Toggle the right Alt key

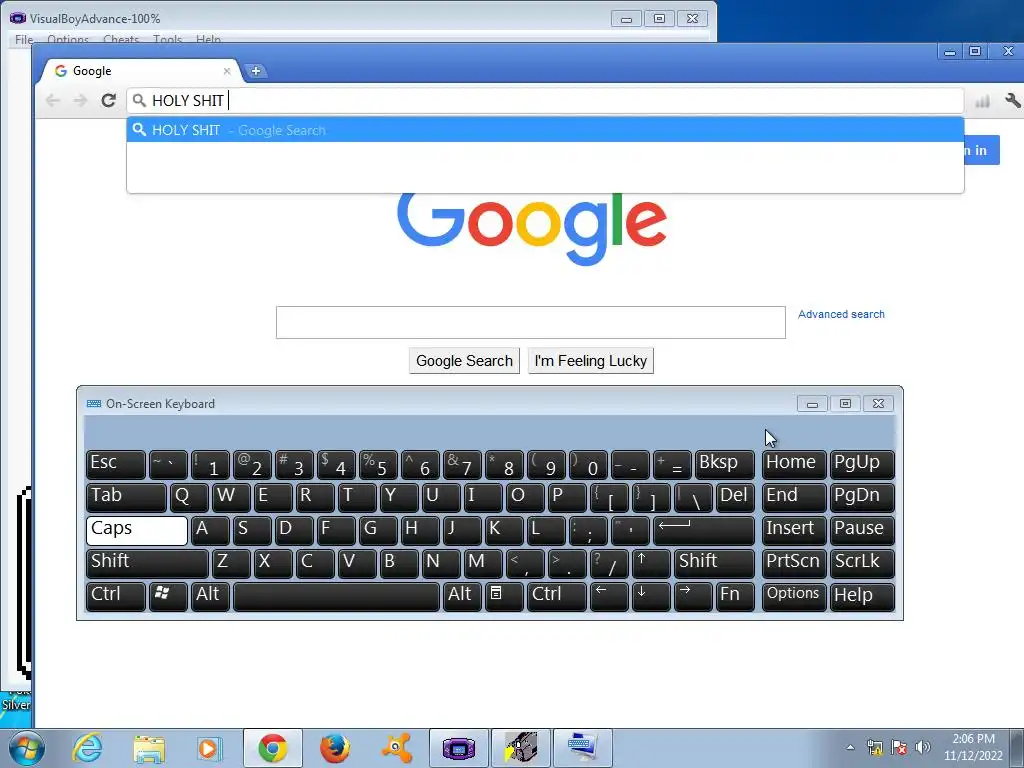(x=462, y=596)
